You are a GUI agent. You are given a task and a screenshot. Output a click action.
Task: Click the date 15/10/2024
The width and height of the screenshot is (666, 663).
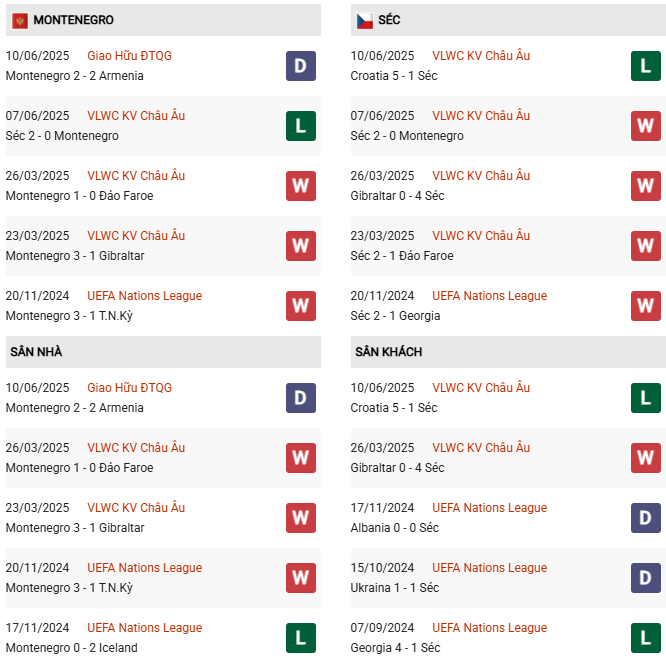click(382, 568)
